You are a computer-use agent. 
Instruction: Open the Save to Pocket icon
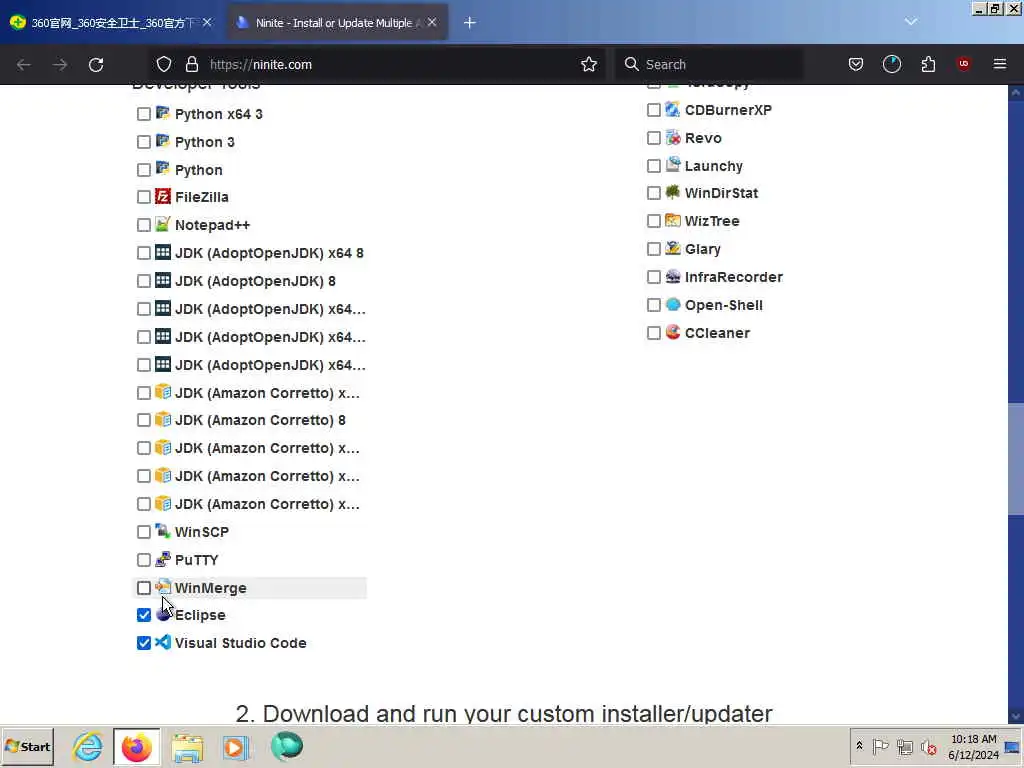coord(856,64)
